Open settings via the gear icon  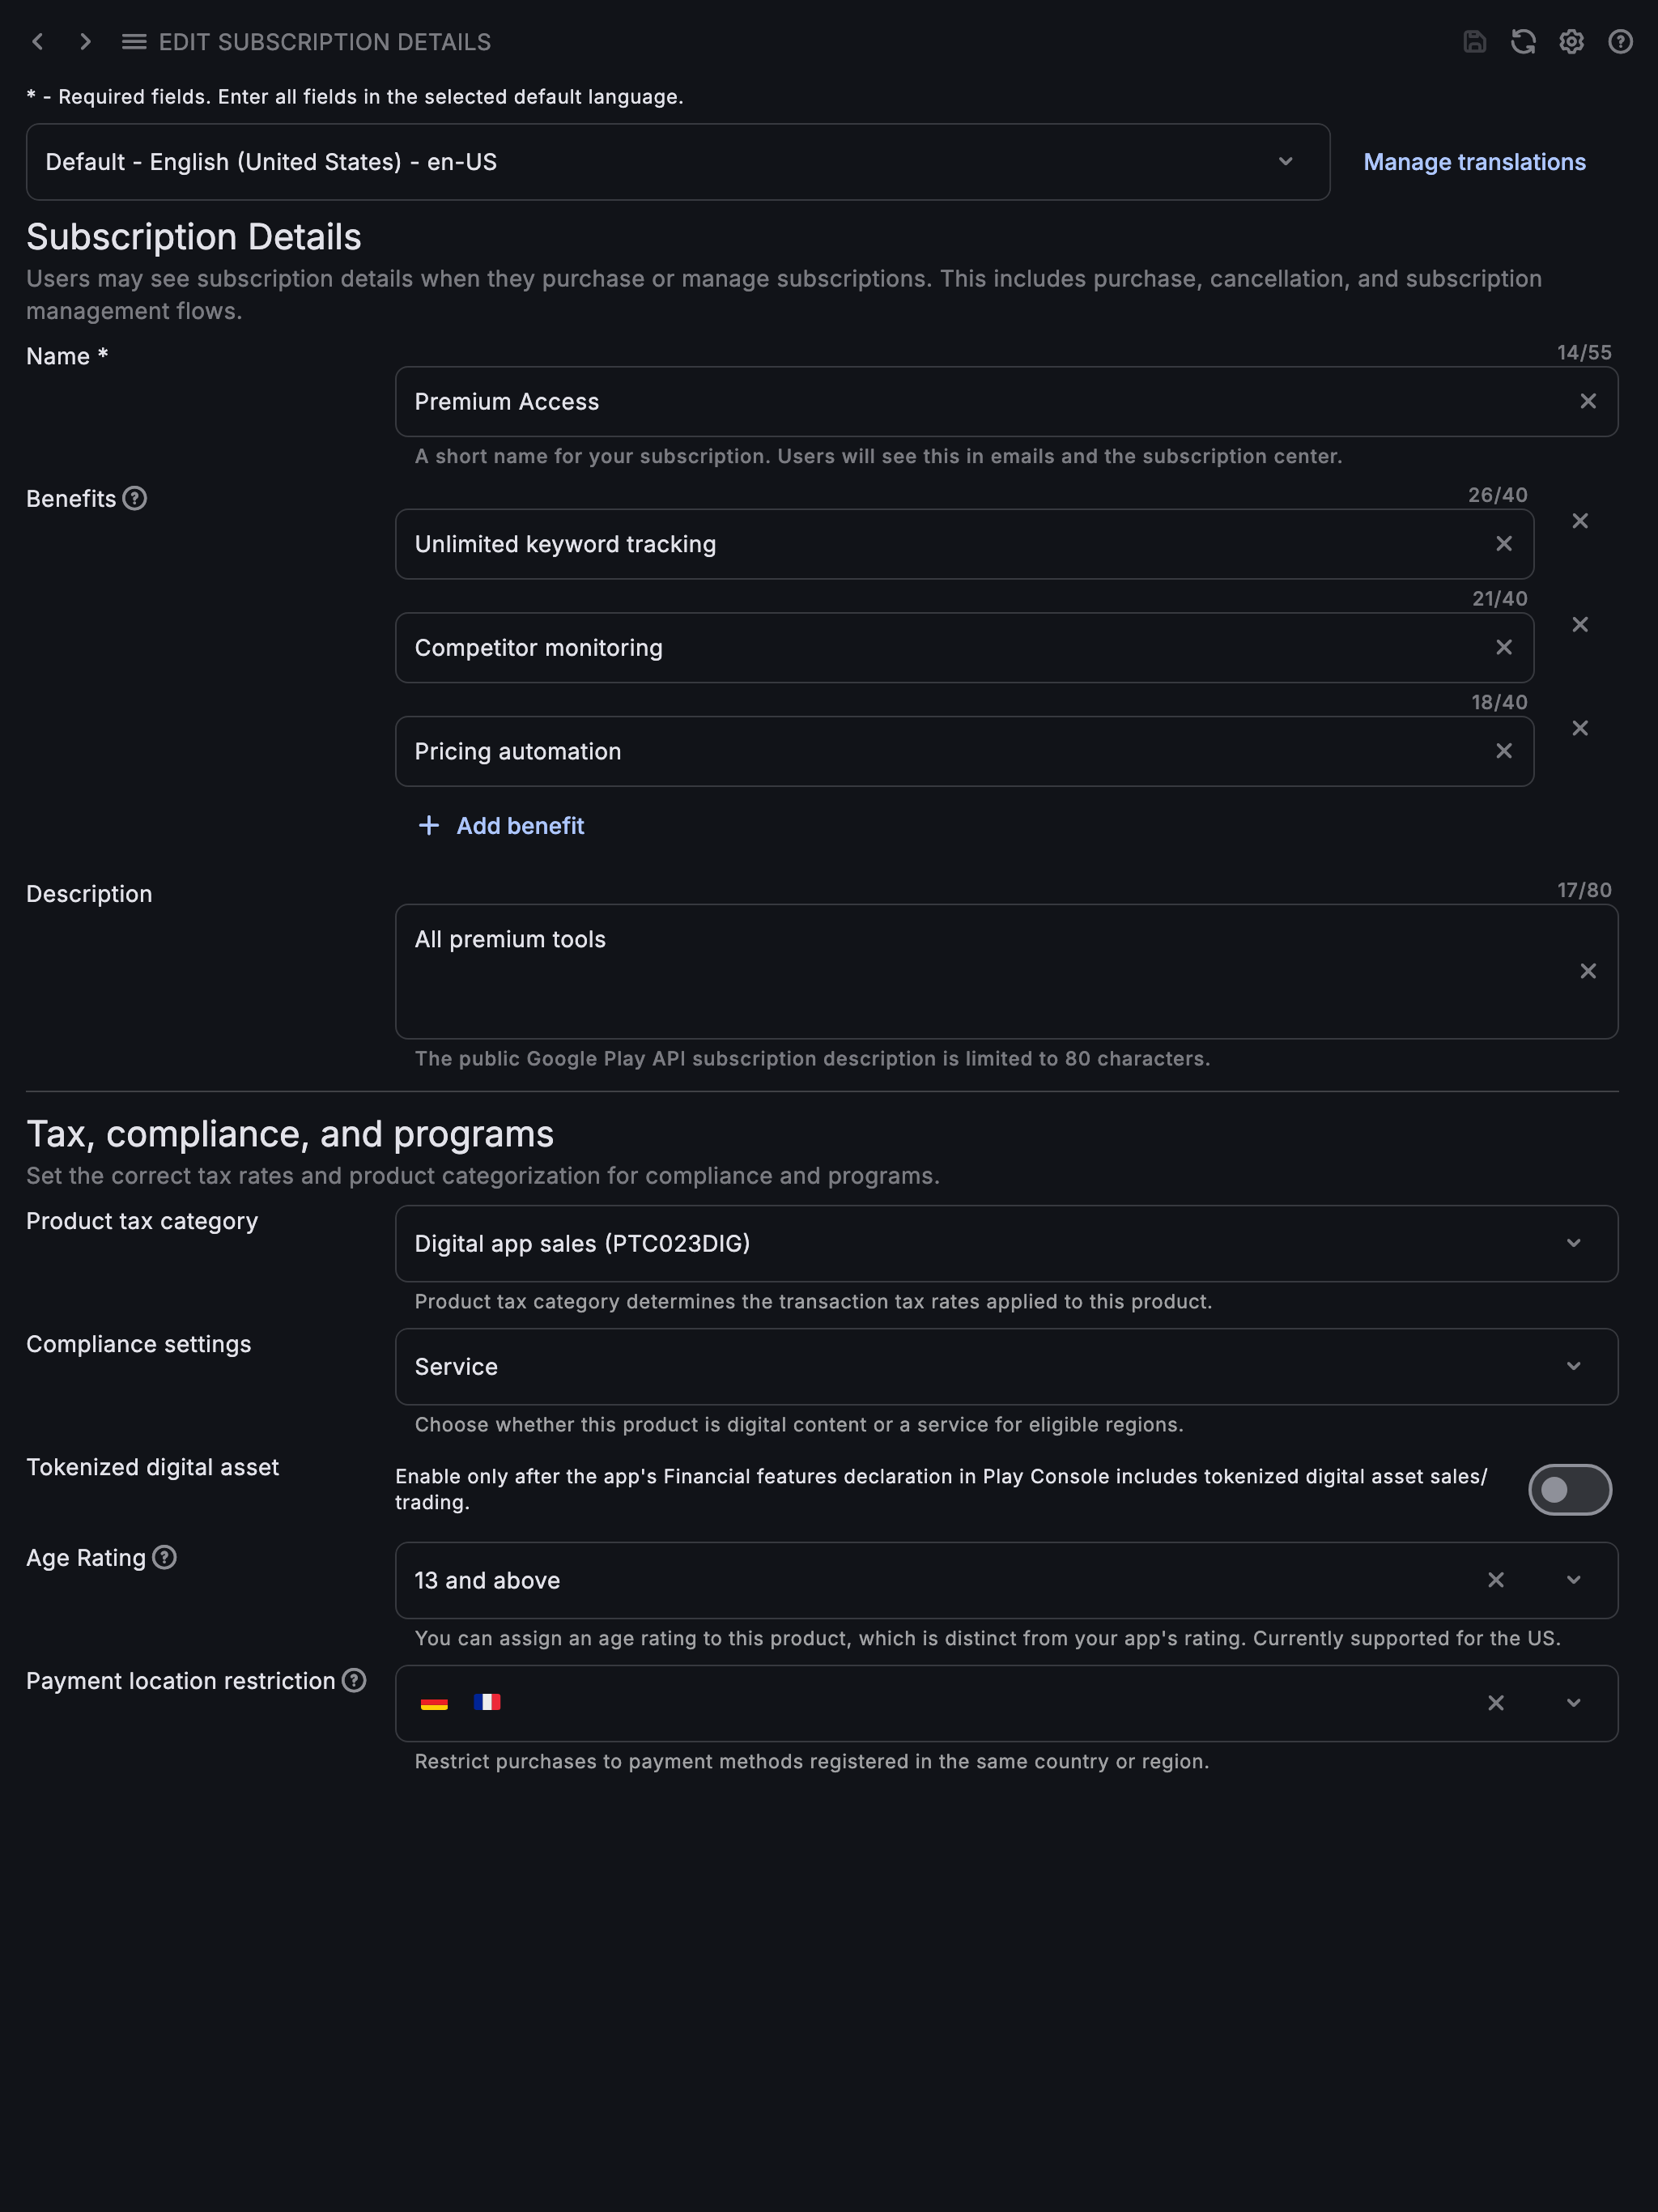(x=1572, y=42)
